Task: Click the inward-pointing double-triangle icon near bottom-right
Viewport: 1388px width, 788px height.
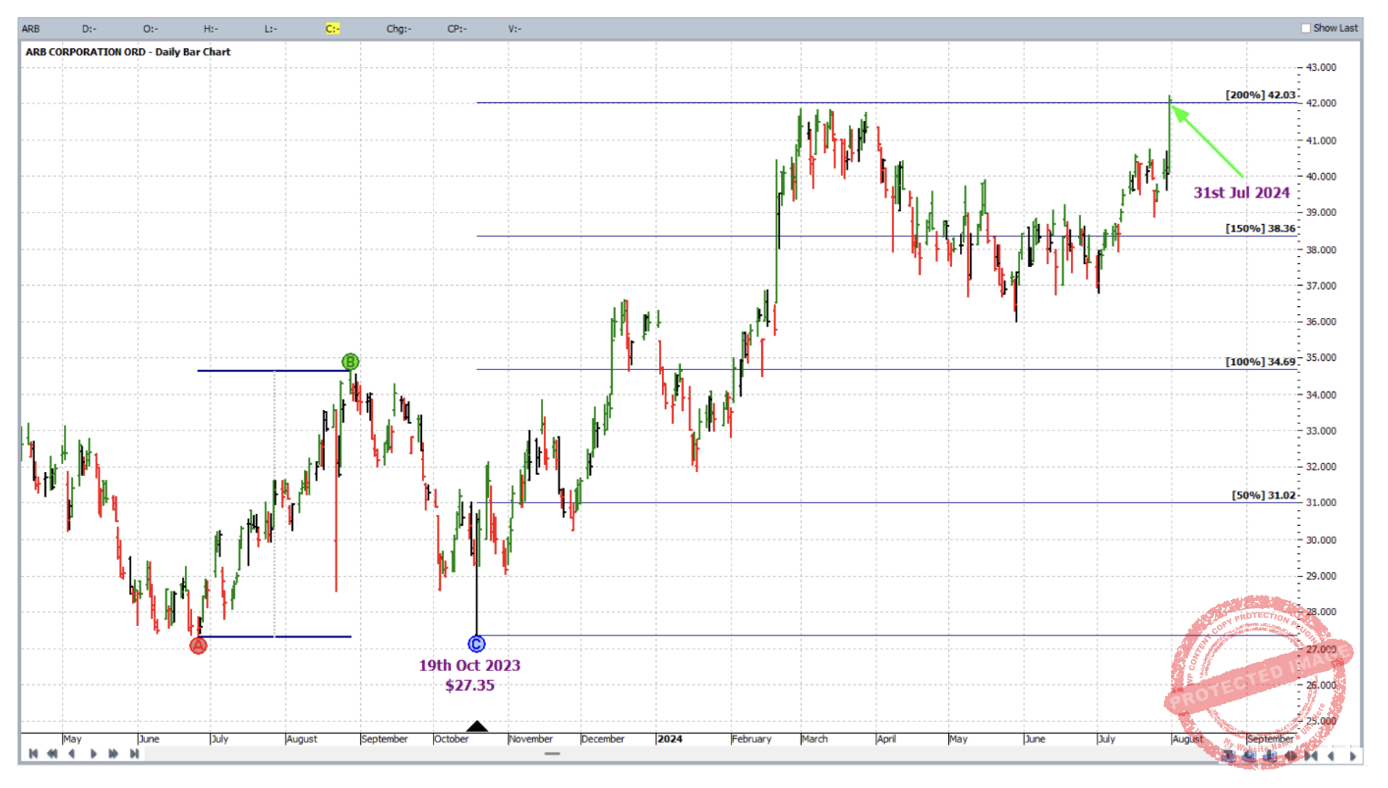Action: pos(1311,756)
